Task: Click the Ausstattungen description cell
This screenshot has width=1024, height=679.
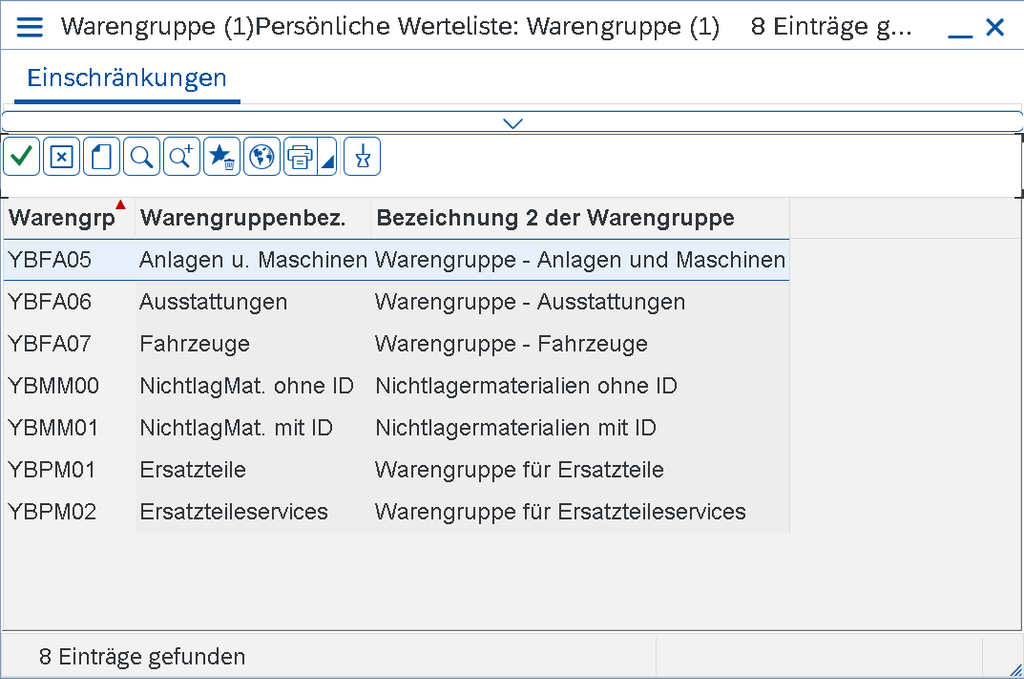Action: tap(253, 302)
